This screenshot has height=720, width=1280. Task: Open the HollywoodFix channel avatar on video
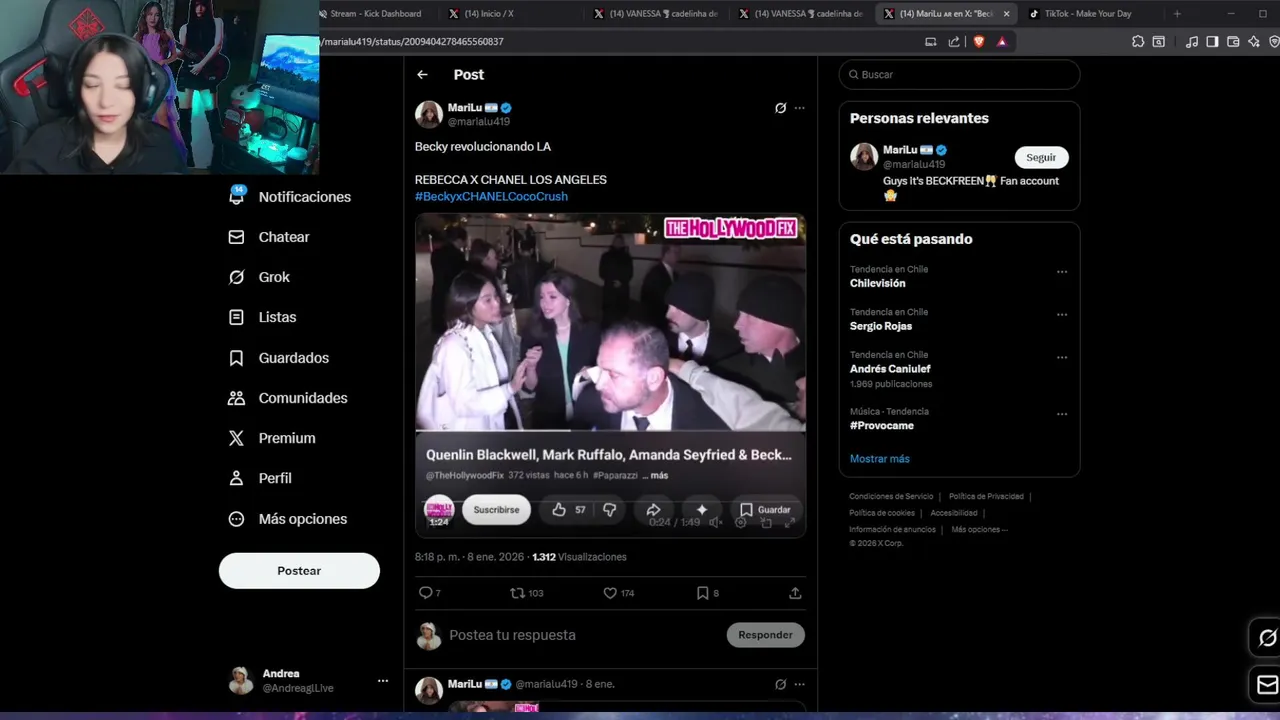click(x=439, y=510)
